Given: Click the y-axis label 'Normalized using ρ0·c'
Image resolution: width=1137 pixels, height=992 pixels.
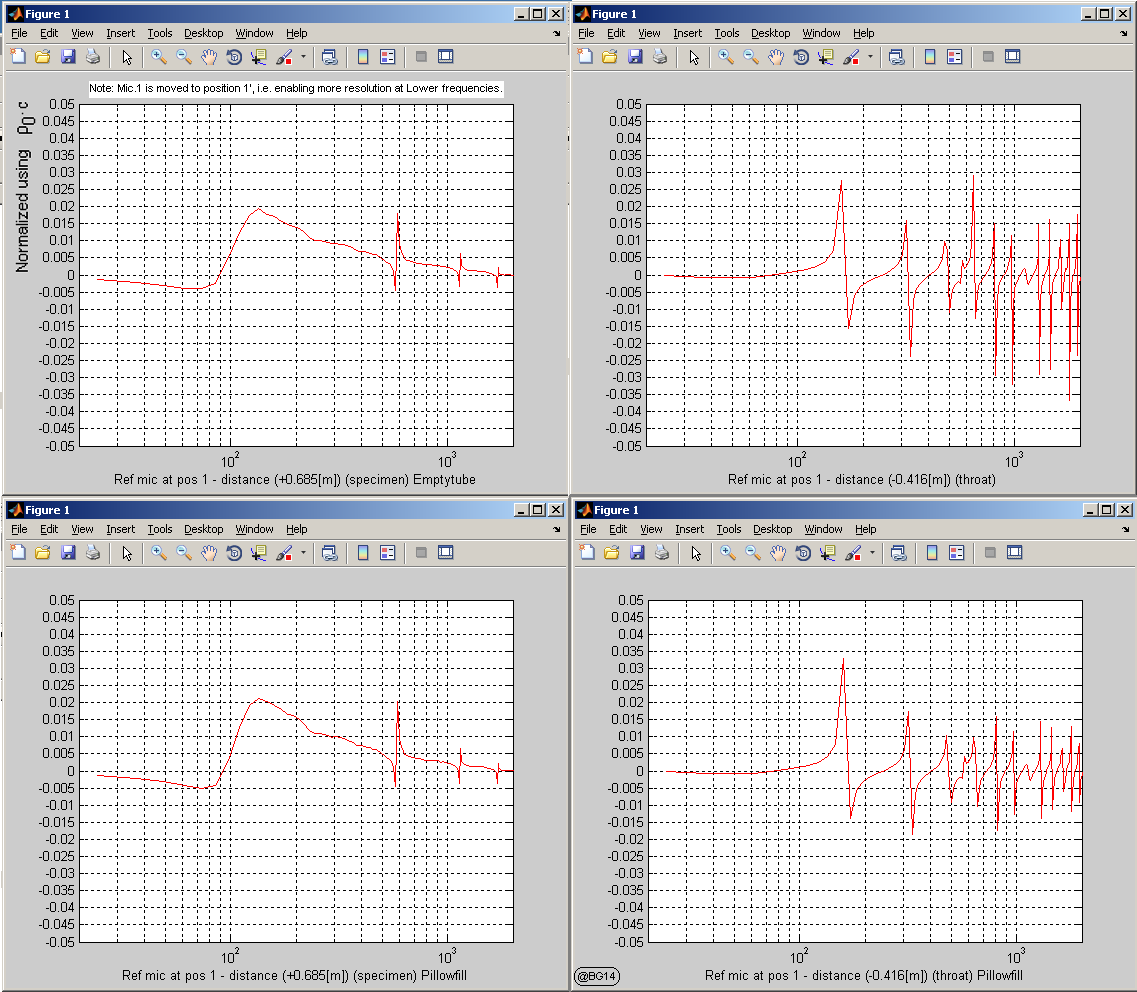Looking at the screenshot, I should tap(23, 187).
